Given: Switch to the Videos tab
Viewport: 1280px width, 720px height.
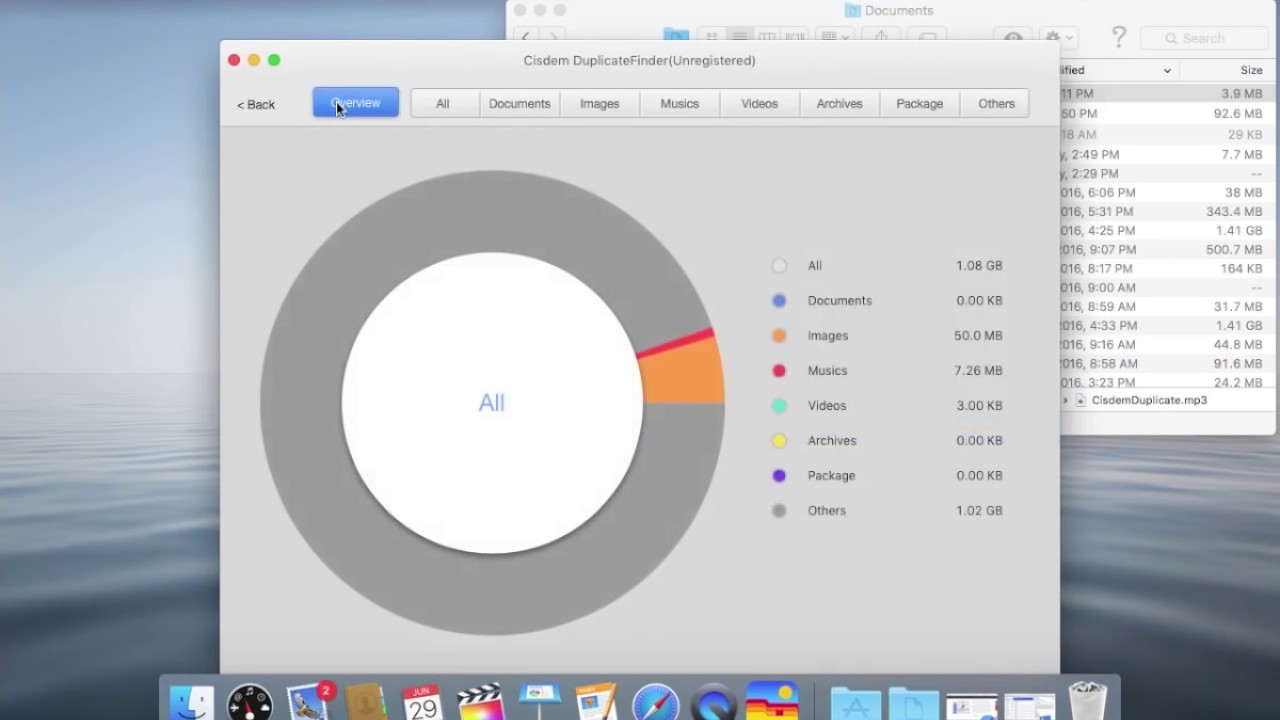Looking at the screenshot, I should 760,104.
